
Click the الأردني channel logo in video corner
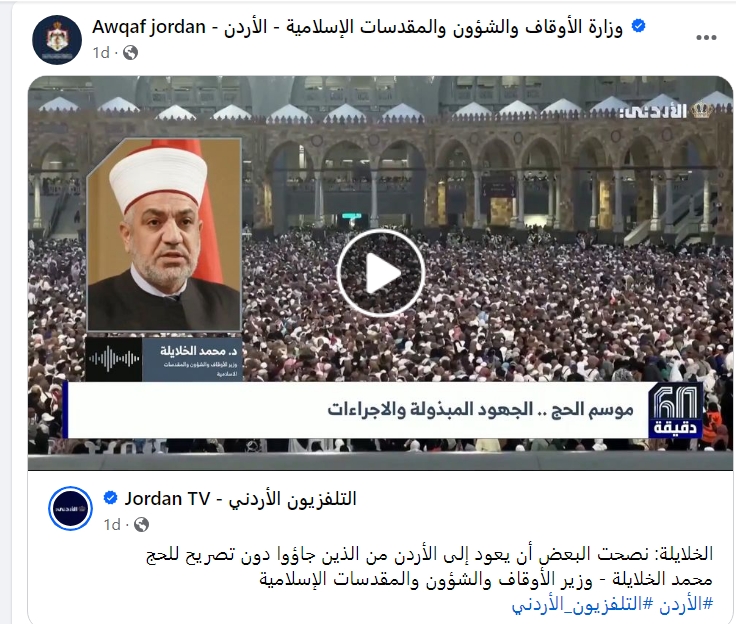(x=667, y=111)
